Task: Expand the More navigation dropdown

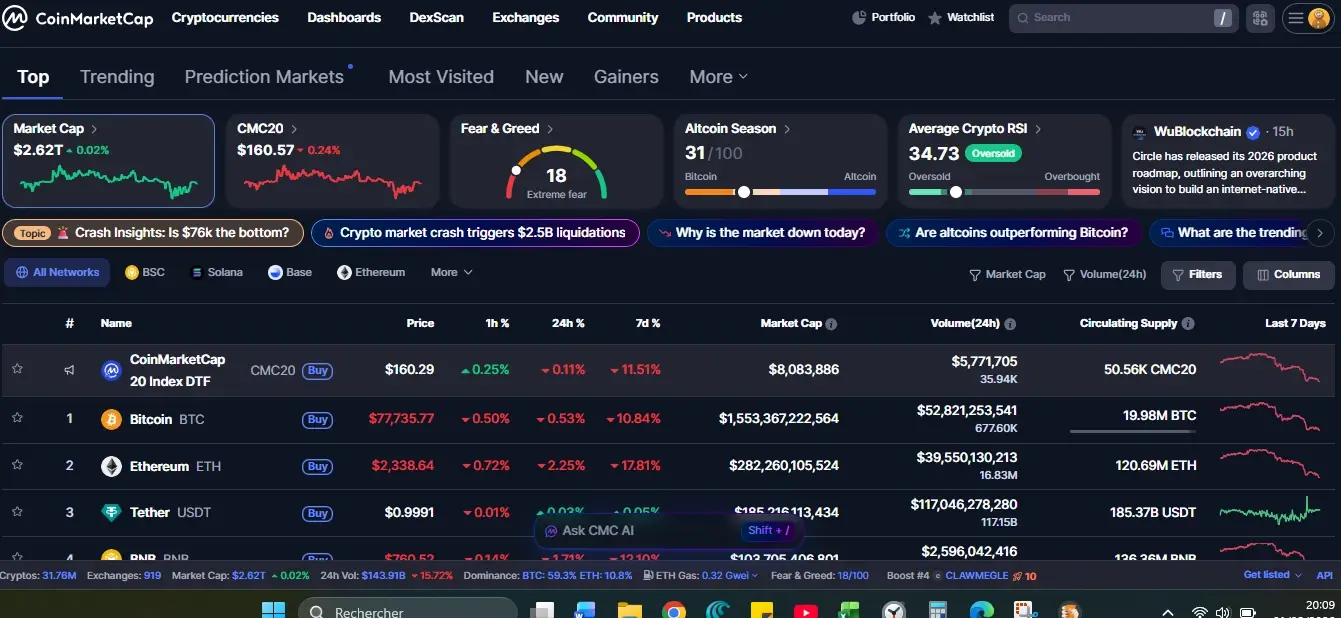Action: (717, 76)
